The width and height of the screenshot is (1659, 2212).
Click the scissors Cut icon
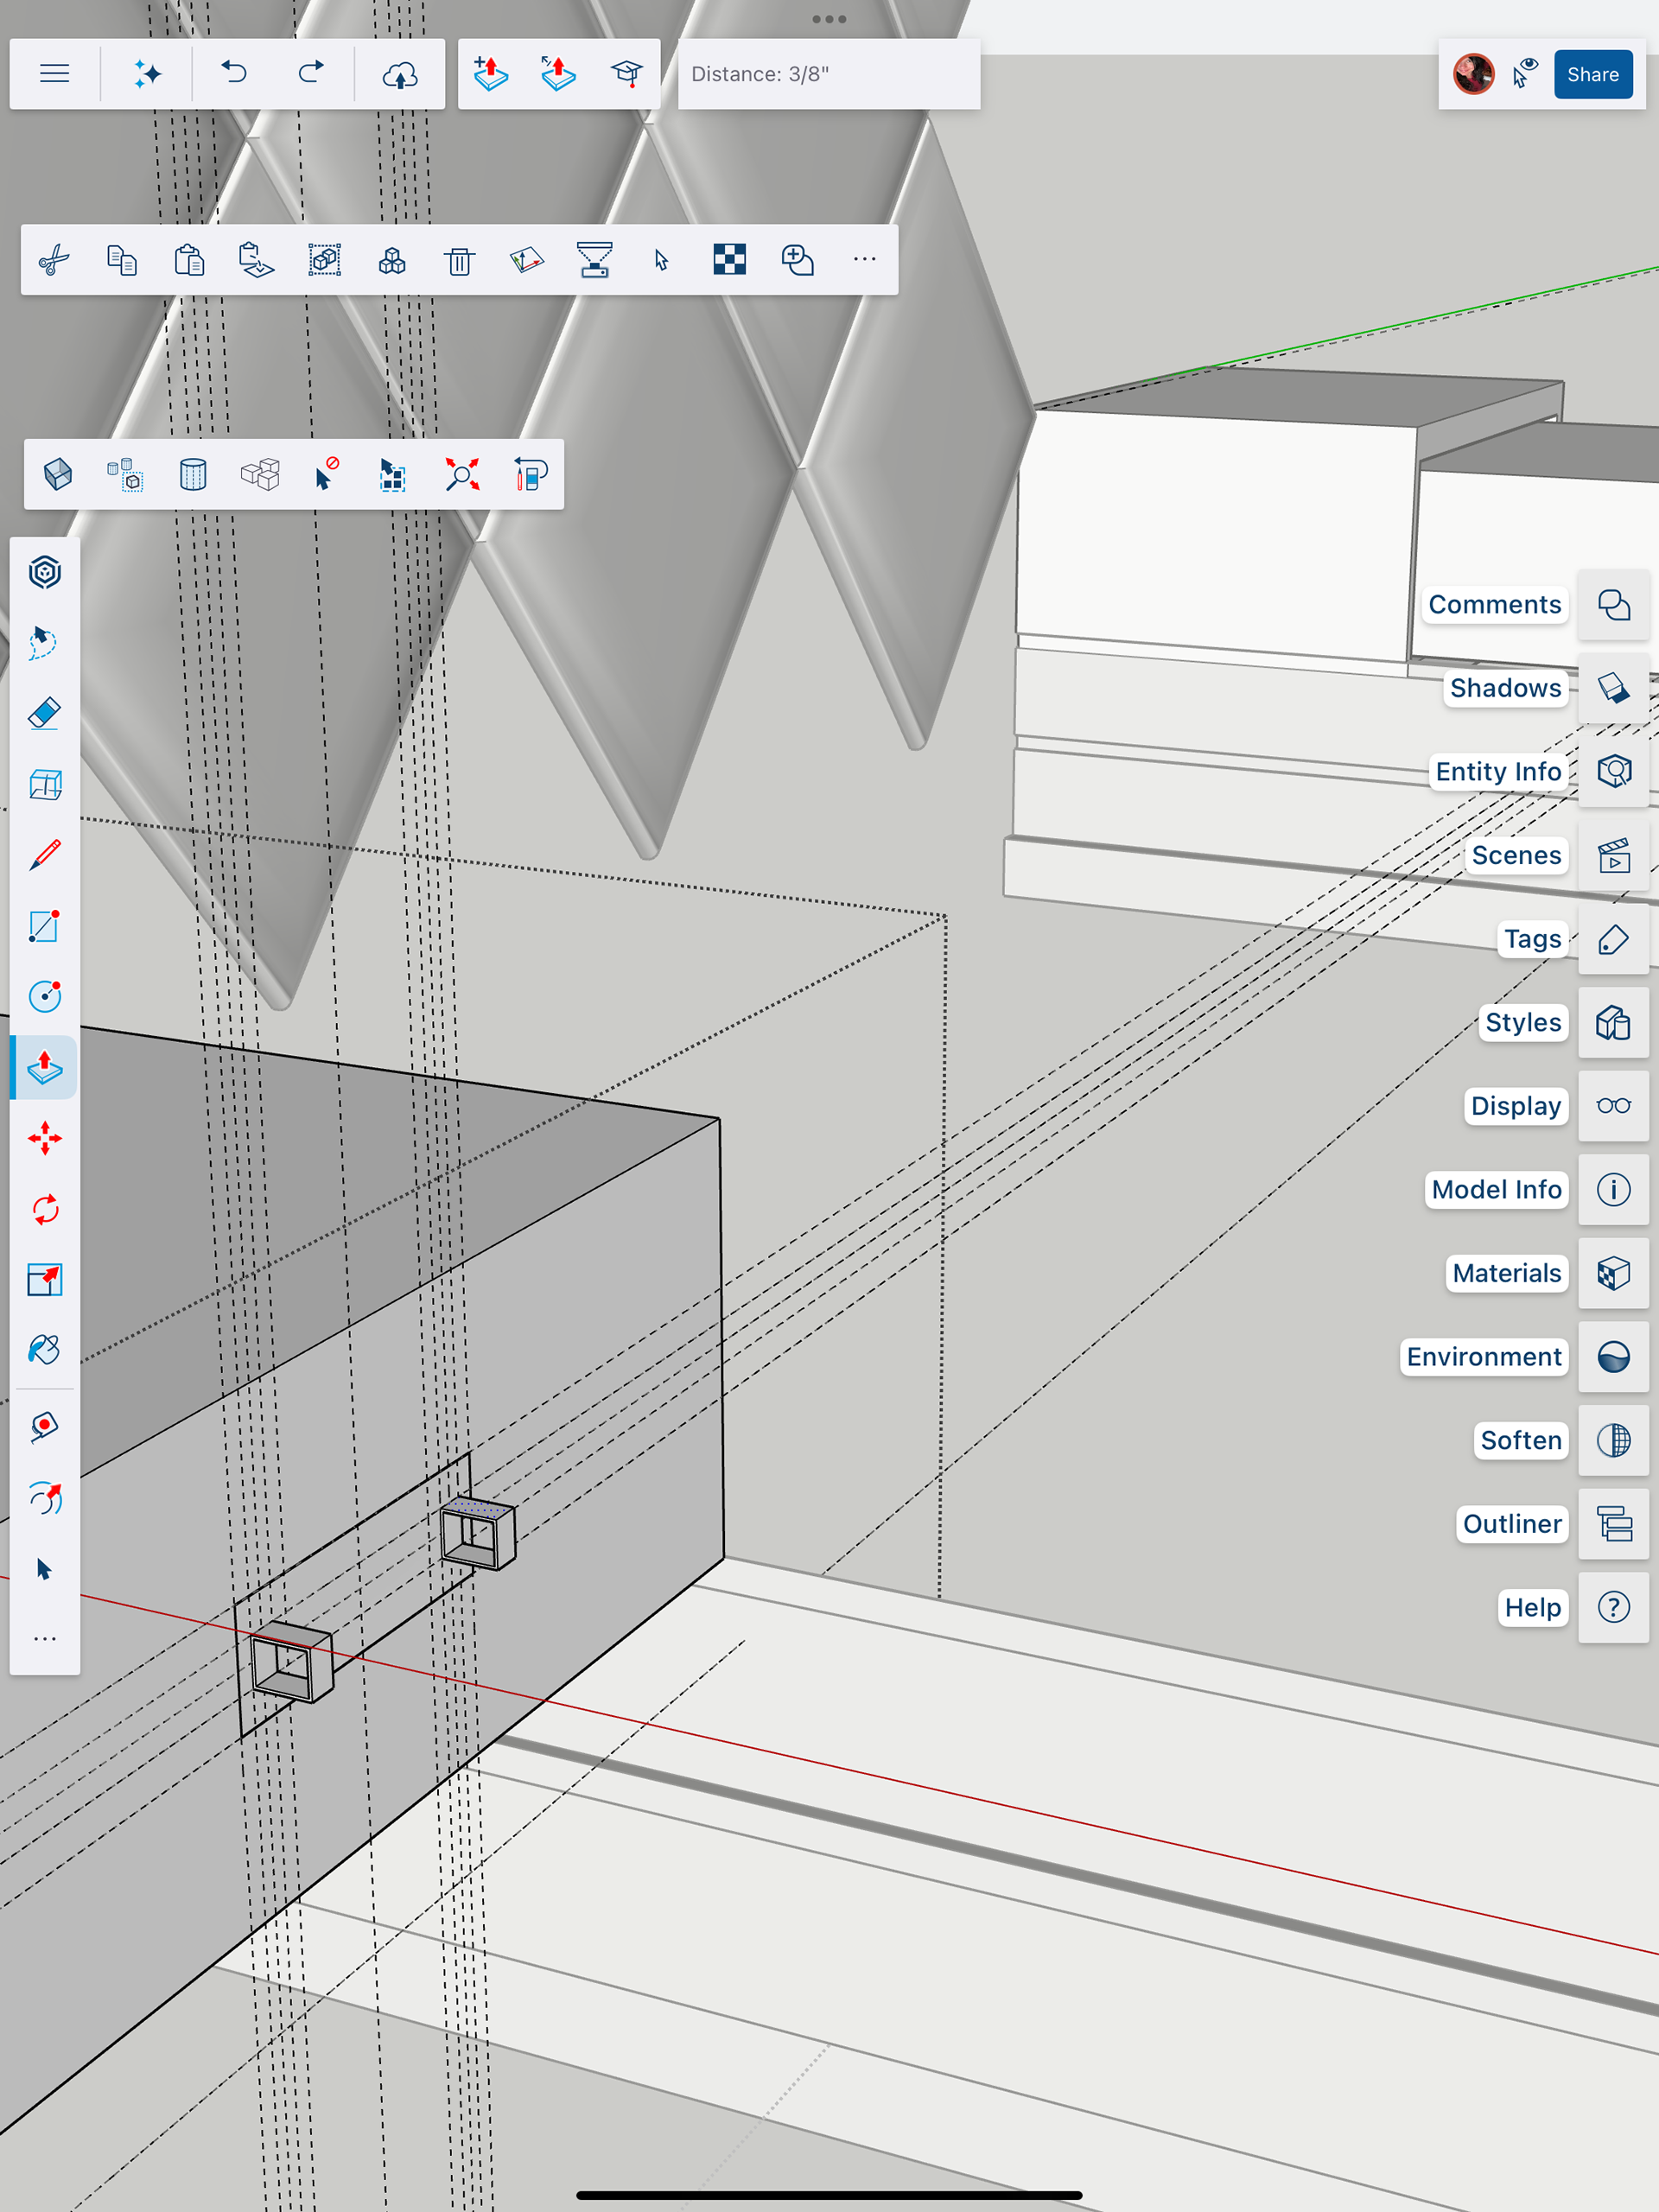tap(54, 260)
